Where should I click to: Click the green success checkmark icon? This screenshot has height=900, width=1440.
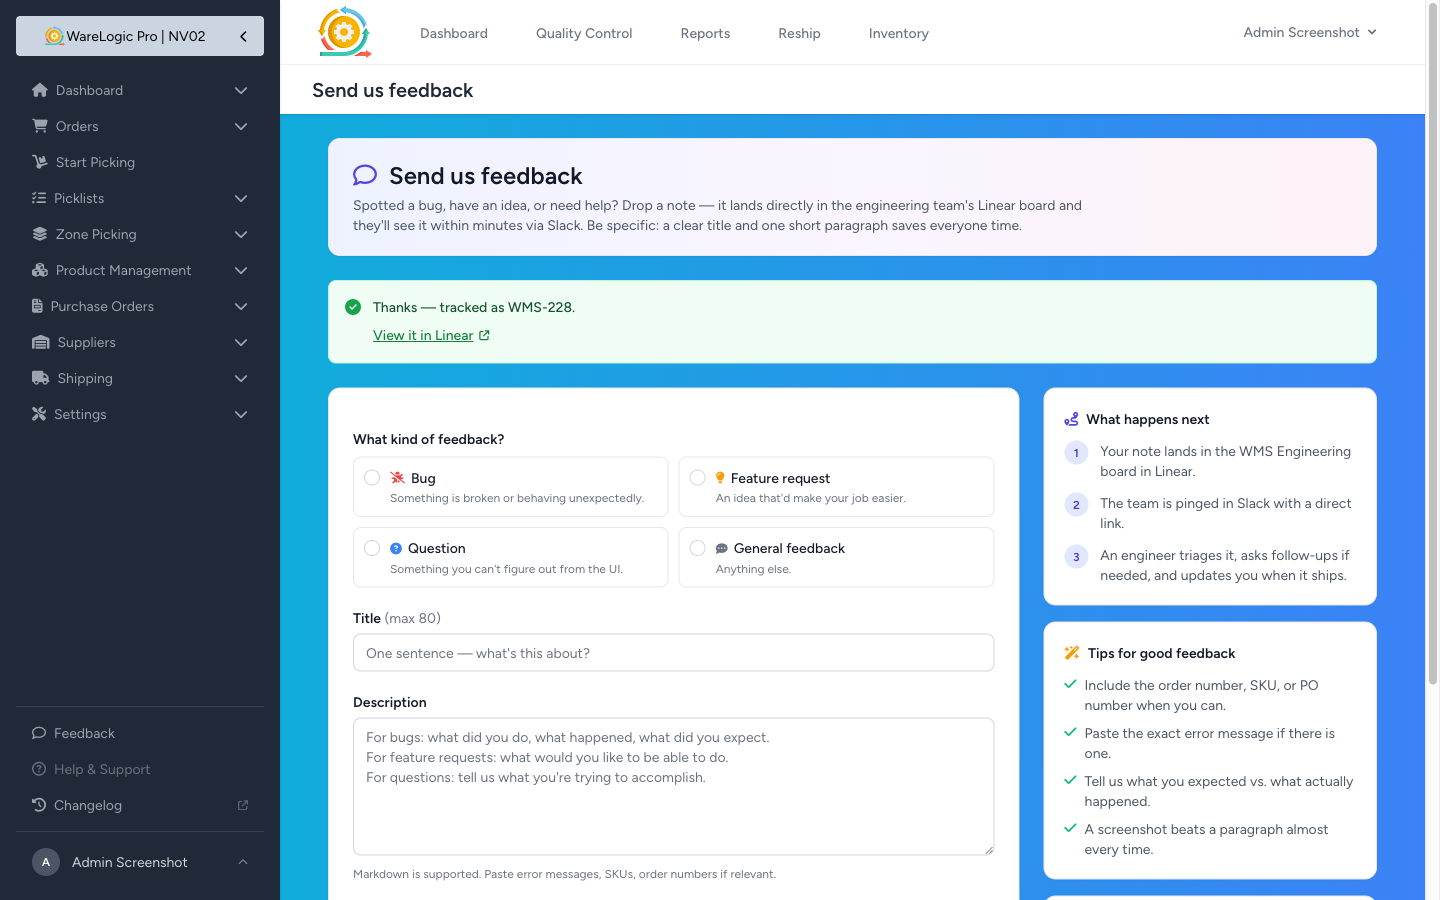[x=353, y=307]
